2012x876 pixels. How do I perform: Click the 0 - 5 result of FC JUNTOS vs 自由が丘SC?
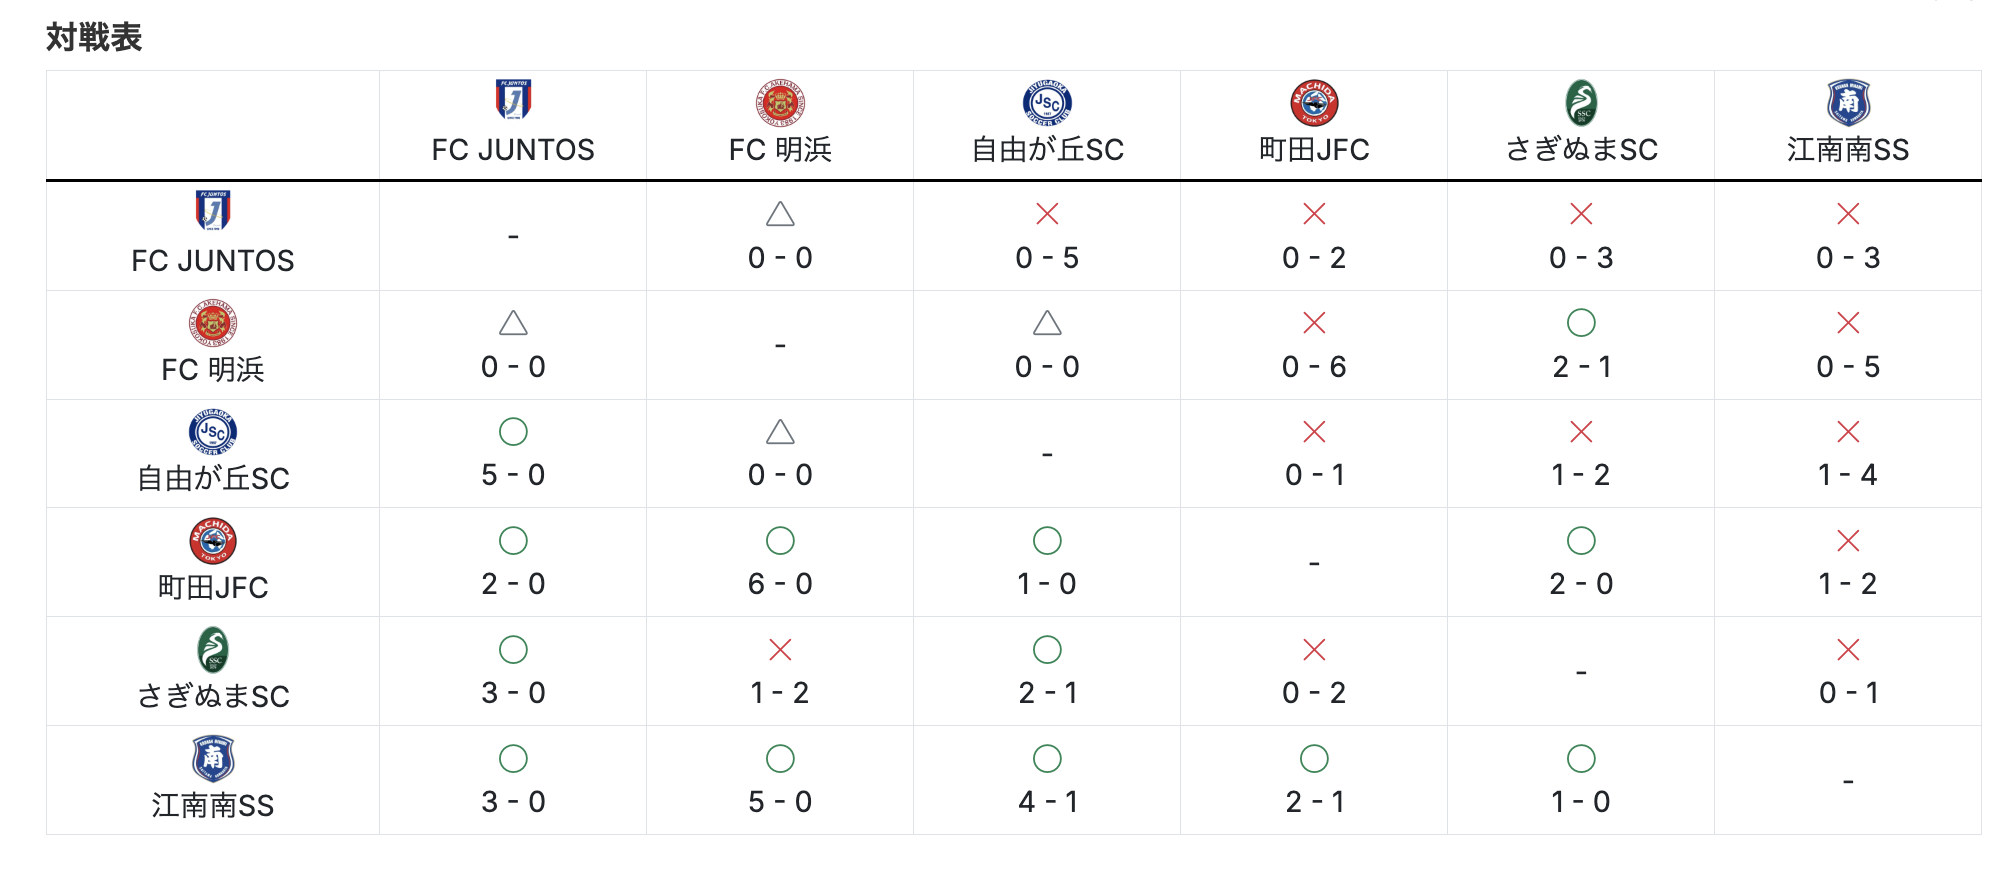coord(1047,258)
